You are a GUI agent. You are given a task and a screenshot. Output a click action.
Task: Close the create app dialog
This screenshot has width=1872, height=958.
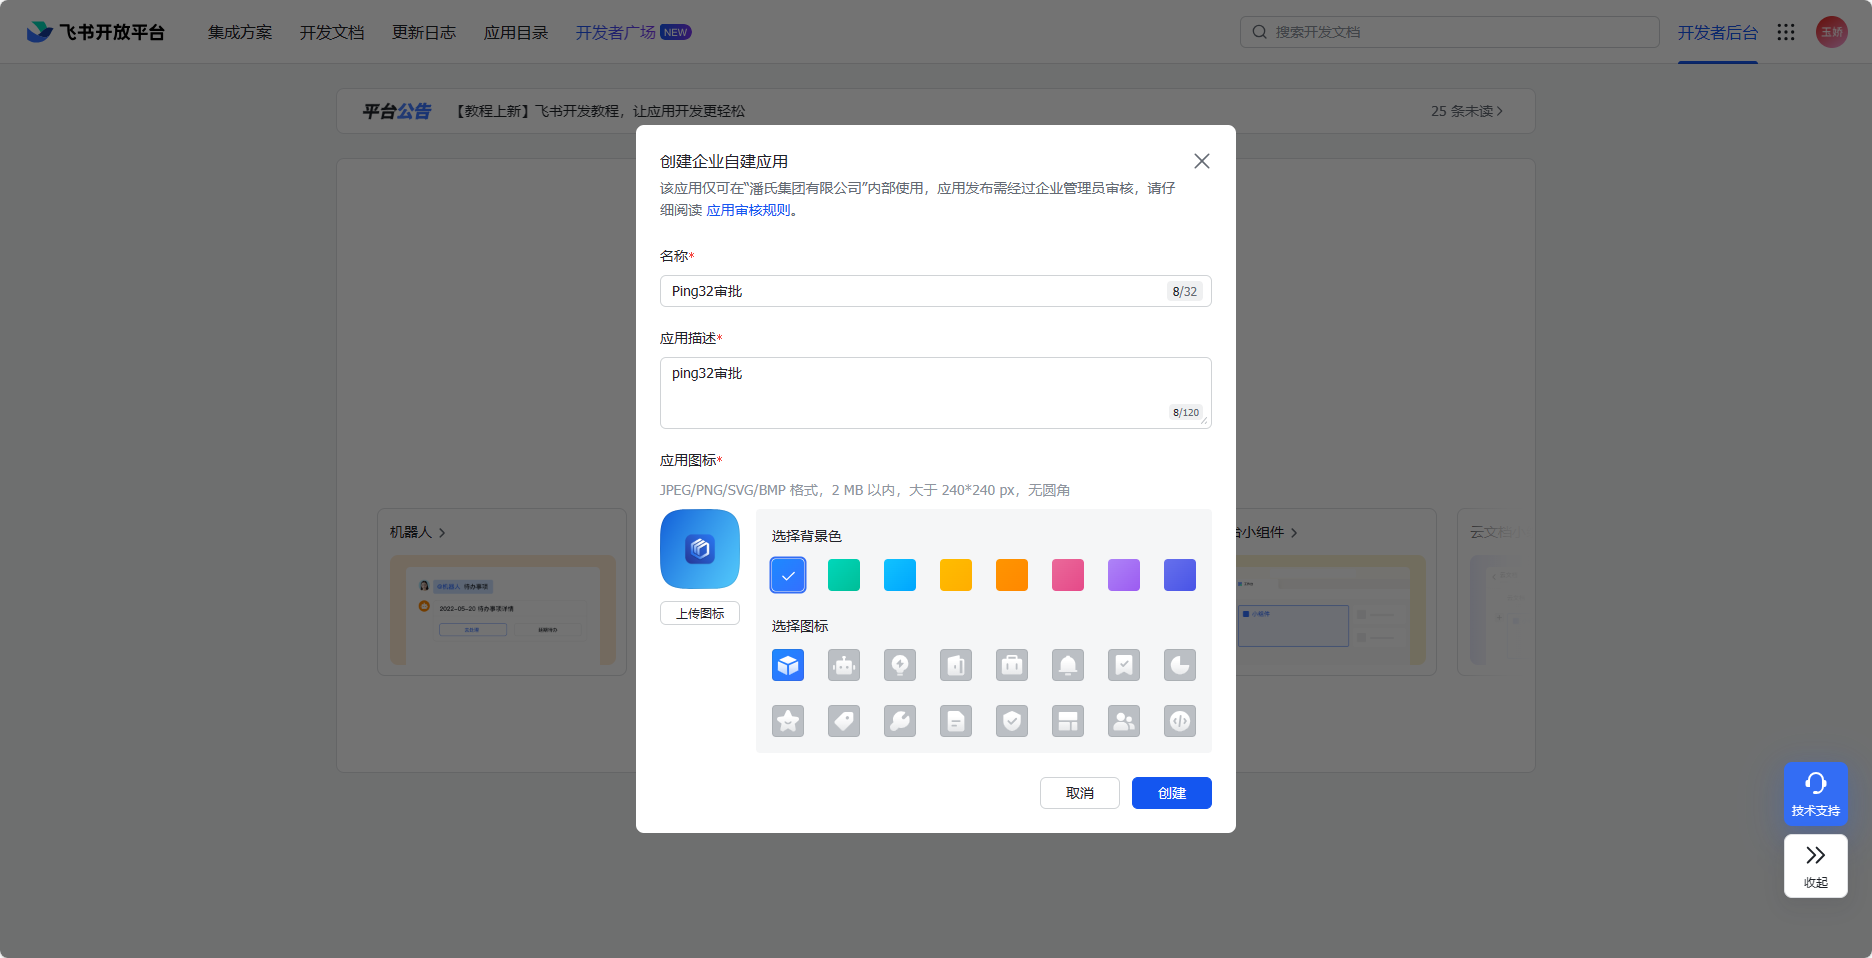(x=1202, y=161)
